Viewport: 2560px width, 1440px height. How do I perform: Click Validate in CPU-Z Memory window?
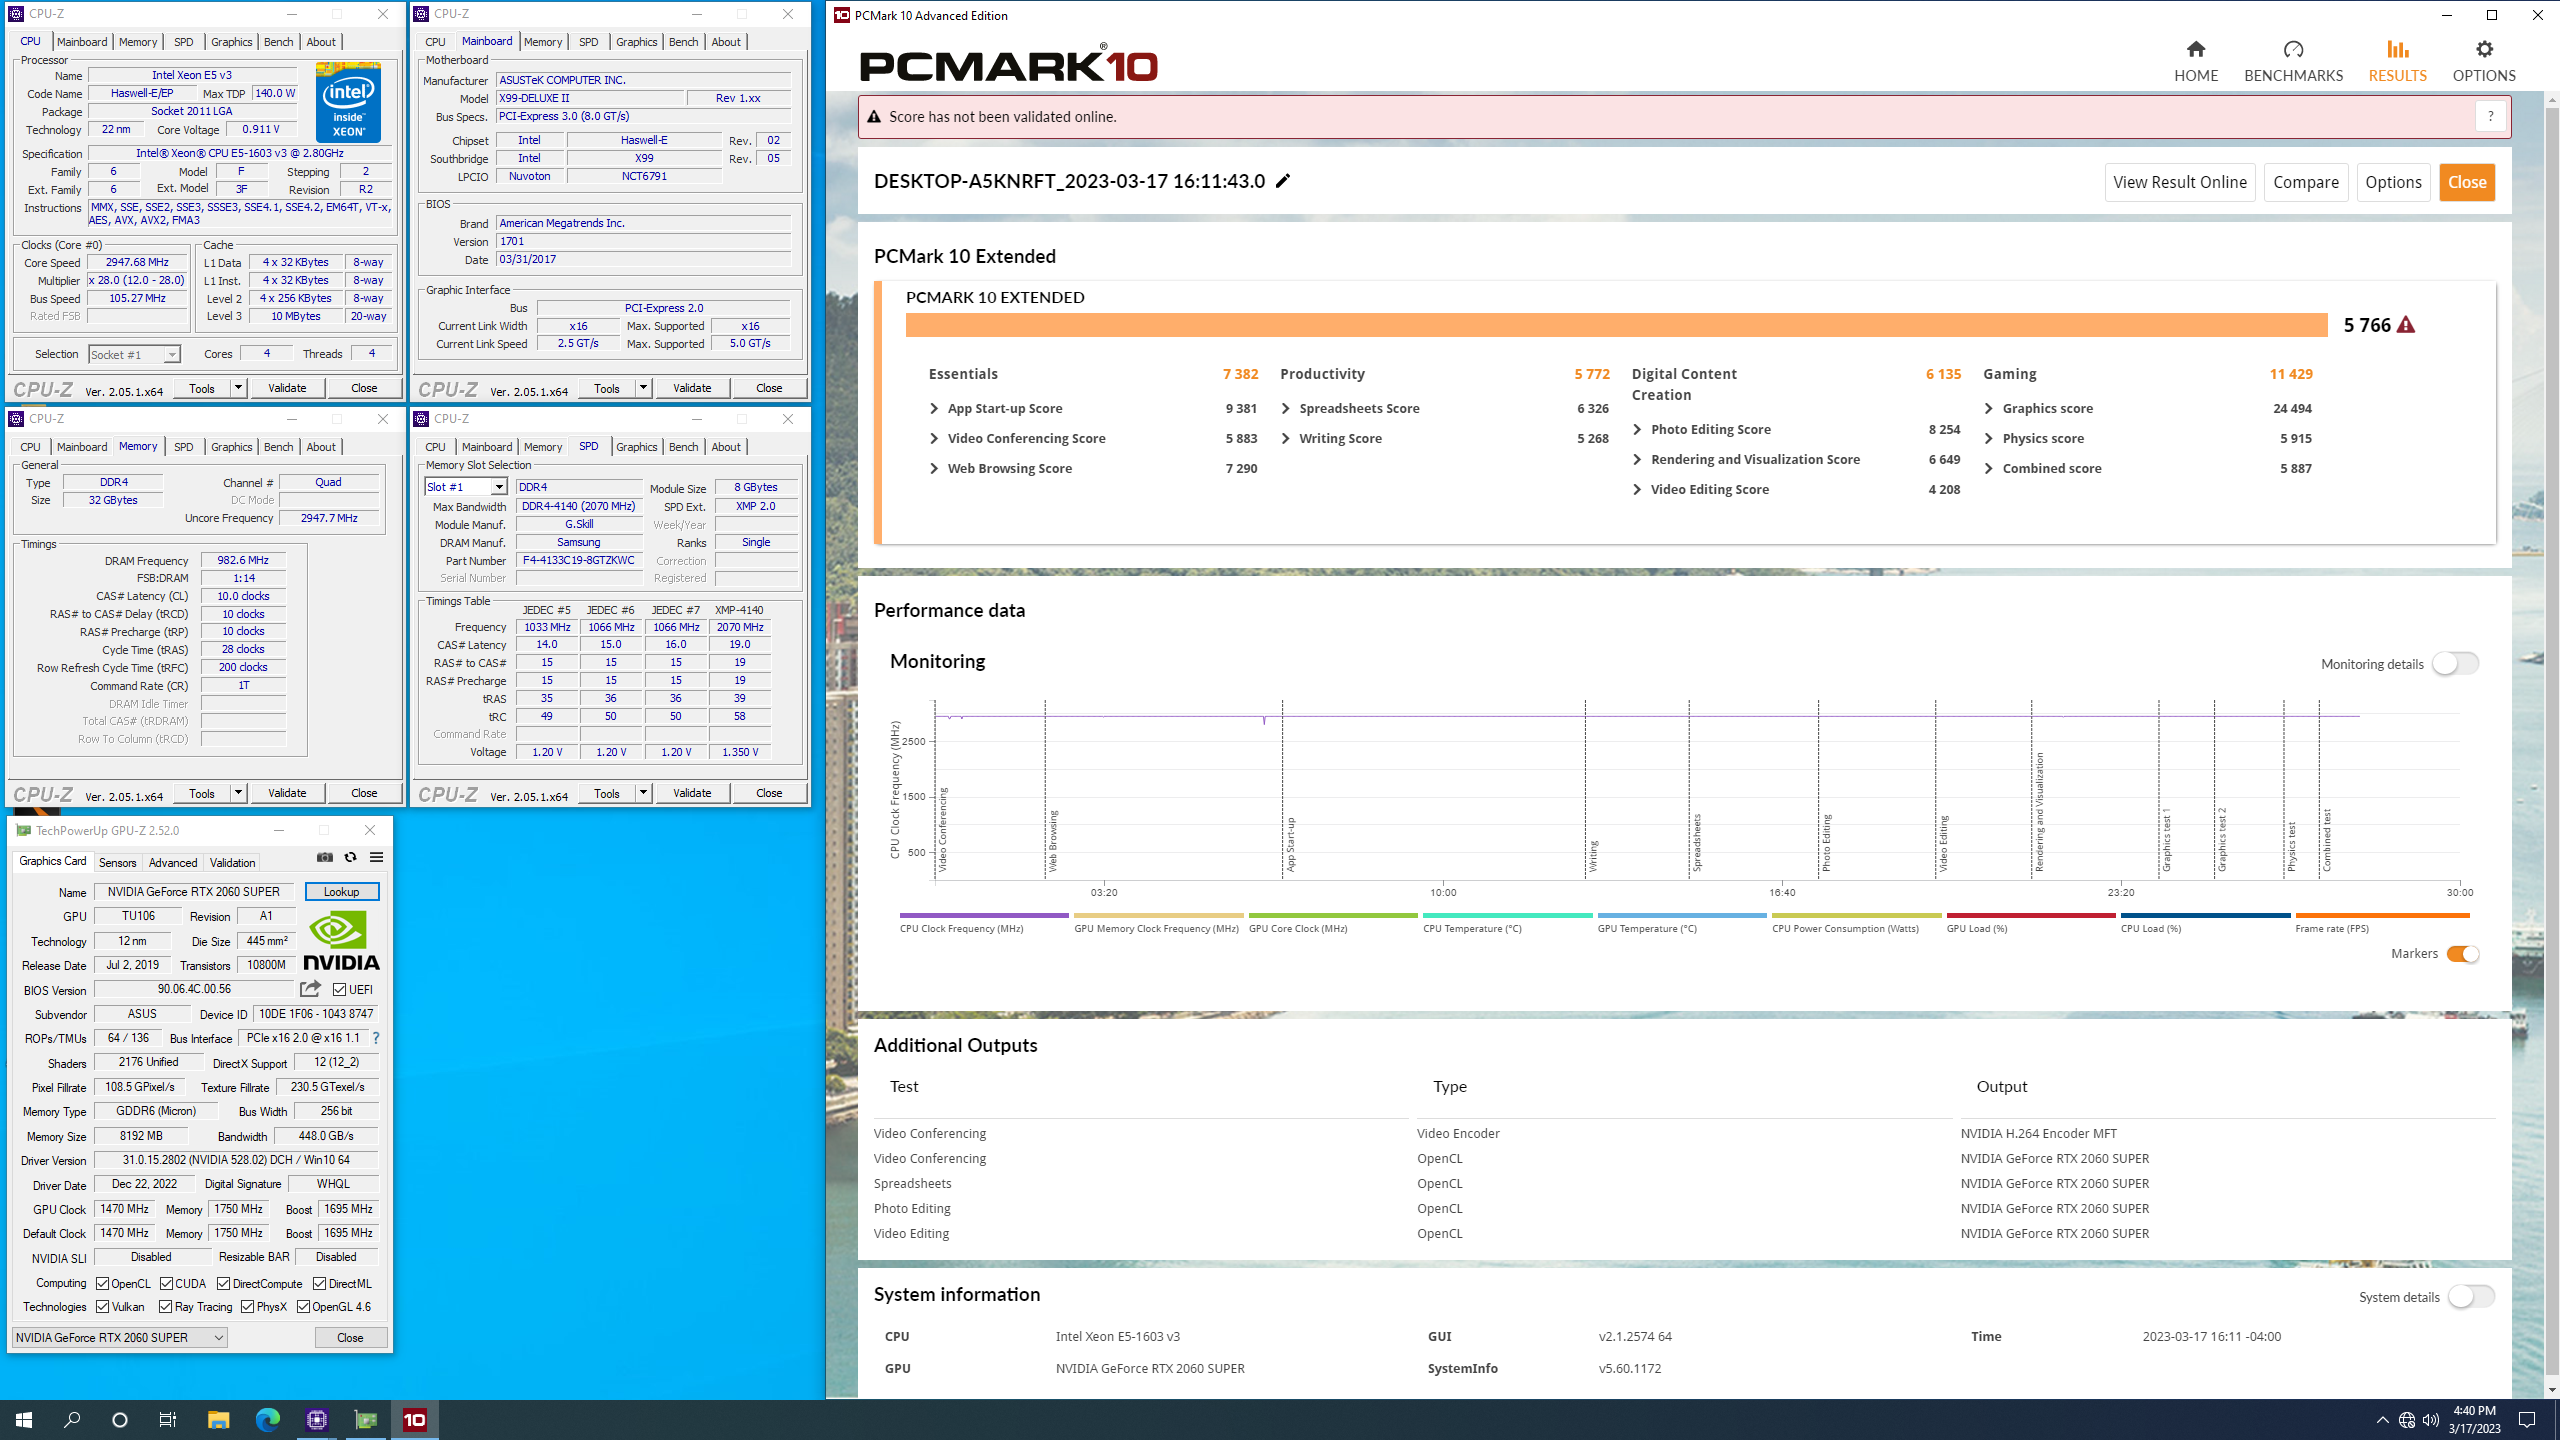pos(287,793)
